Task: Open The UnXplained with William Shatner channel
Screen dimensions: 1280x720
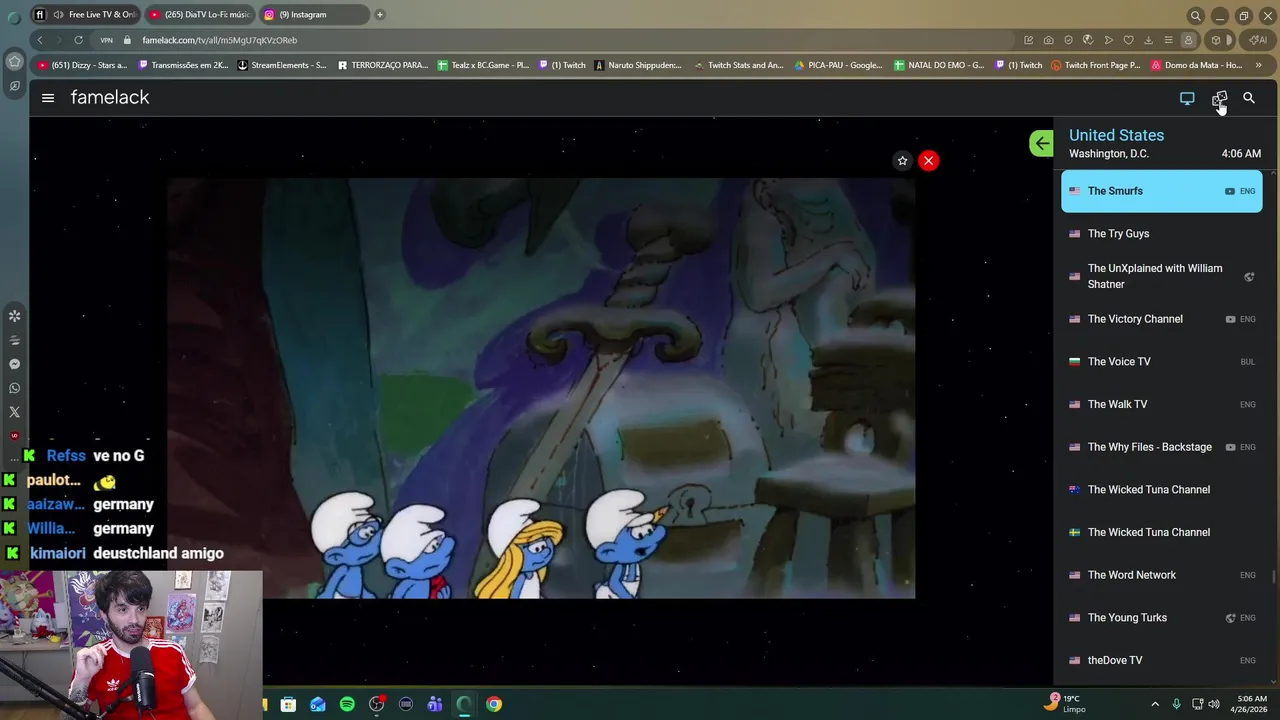Action: (1161, 276)
